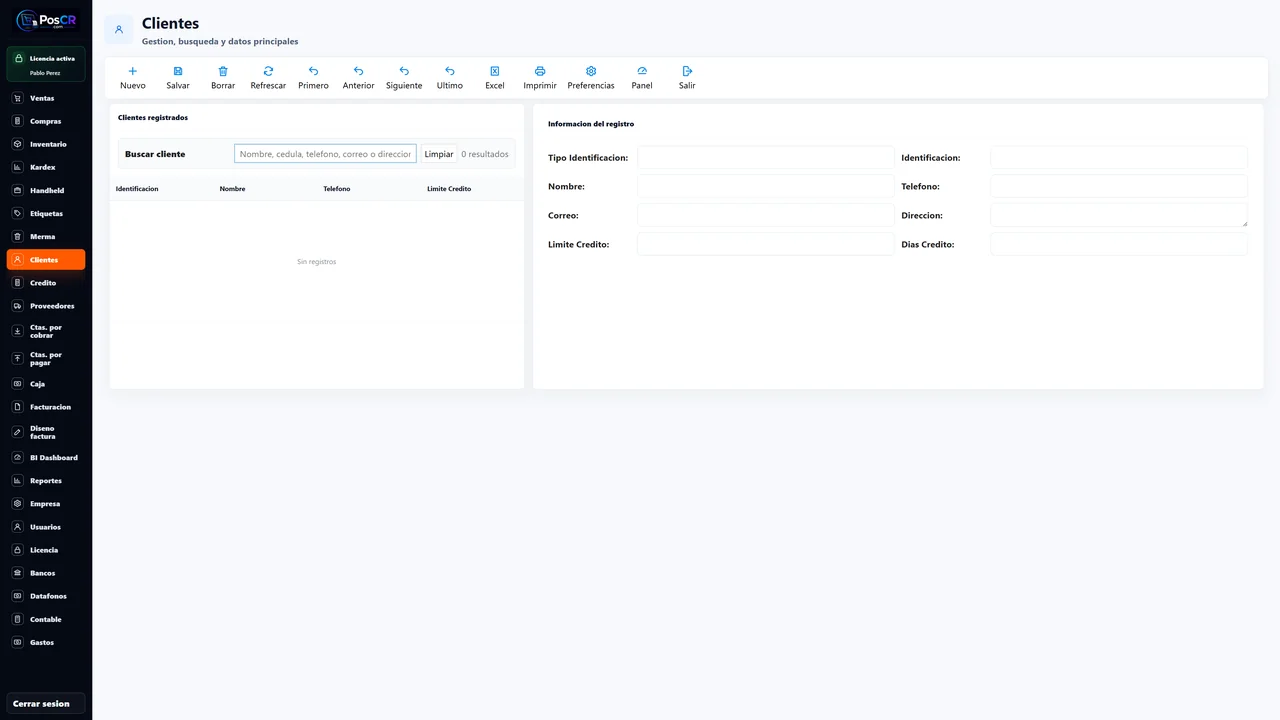Open Caja in the sidebar
This screenshot has width=1280, height=720.
pyautogui.click(x=46, y=384)
